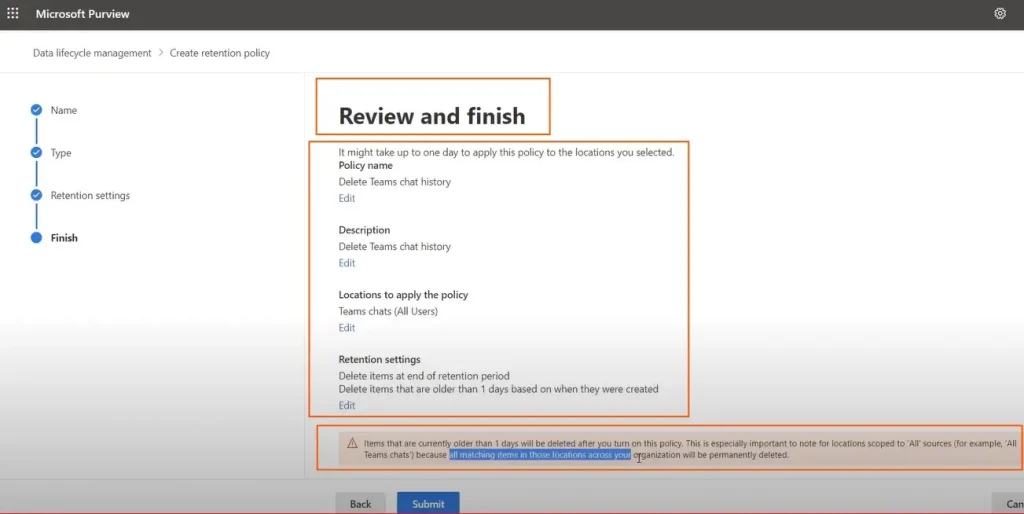The height and width of the screenshot is (514, 1024).
Task: Open the app launcher waffle icon
Action: click(x=13, y=14)
